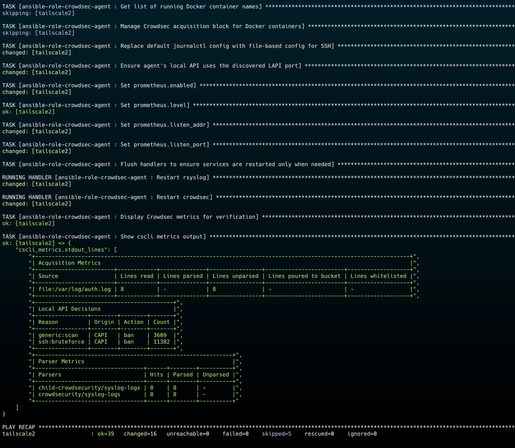Click the 'Unparsed' column header in Parser Metrics
This screenshot has width=515, height=448.
pos(216,375)
